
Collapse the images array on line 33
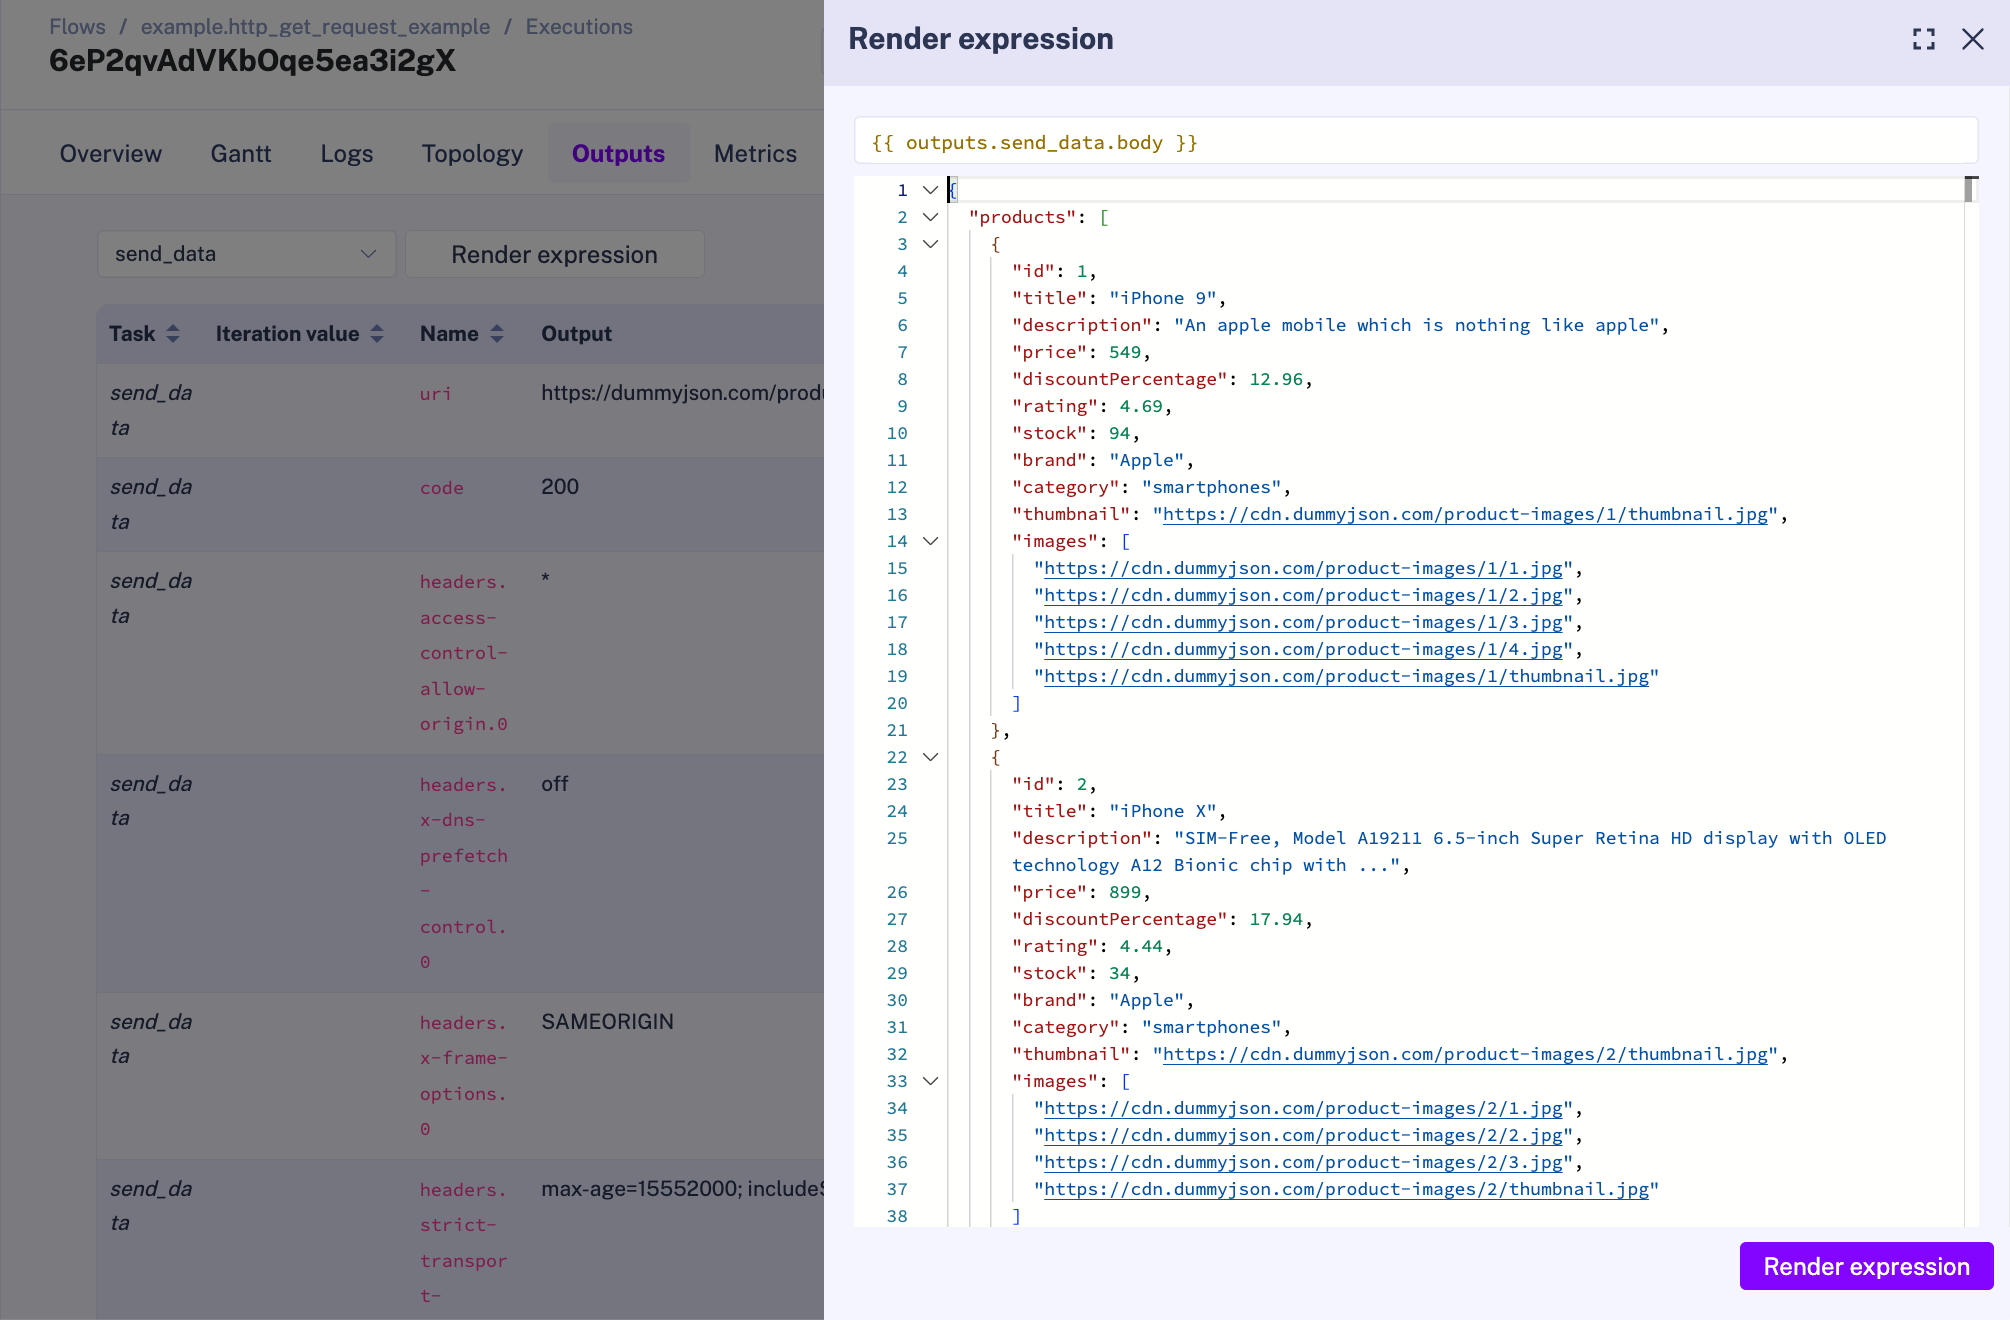pos(930,1081)
